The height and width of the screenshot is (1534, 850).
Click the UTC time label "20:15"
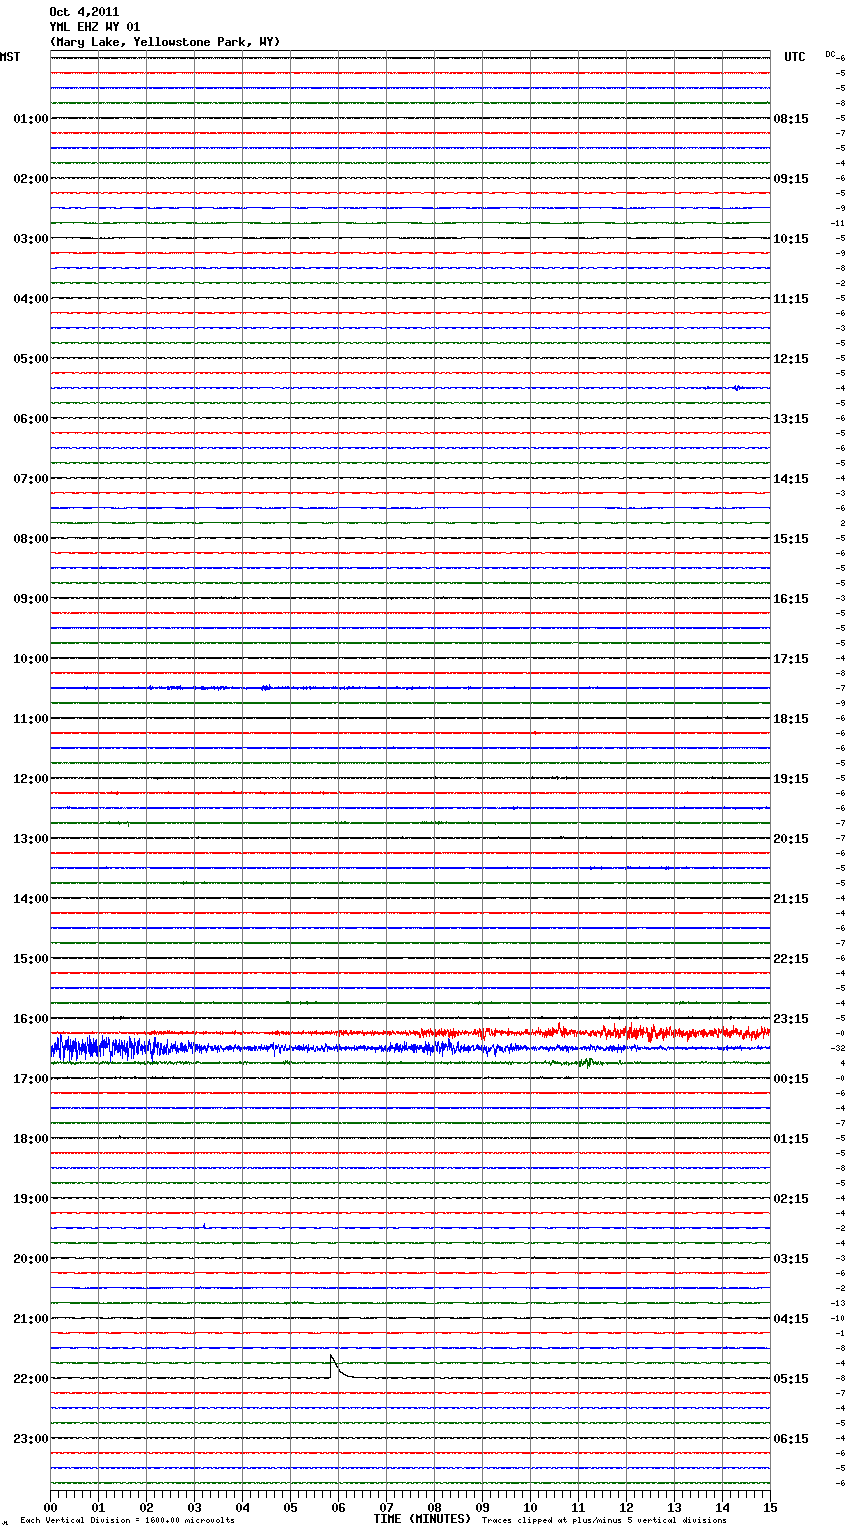click(x=791, y=839)
